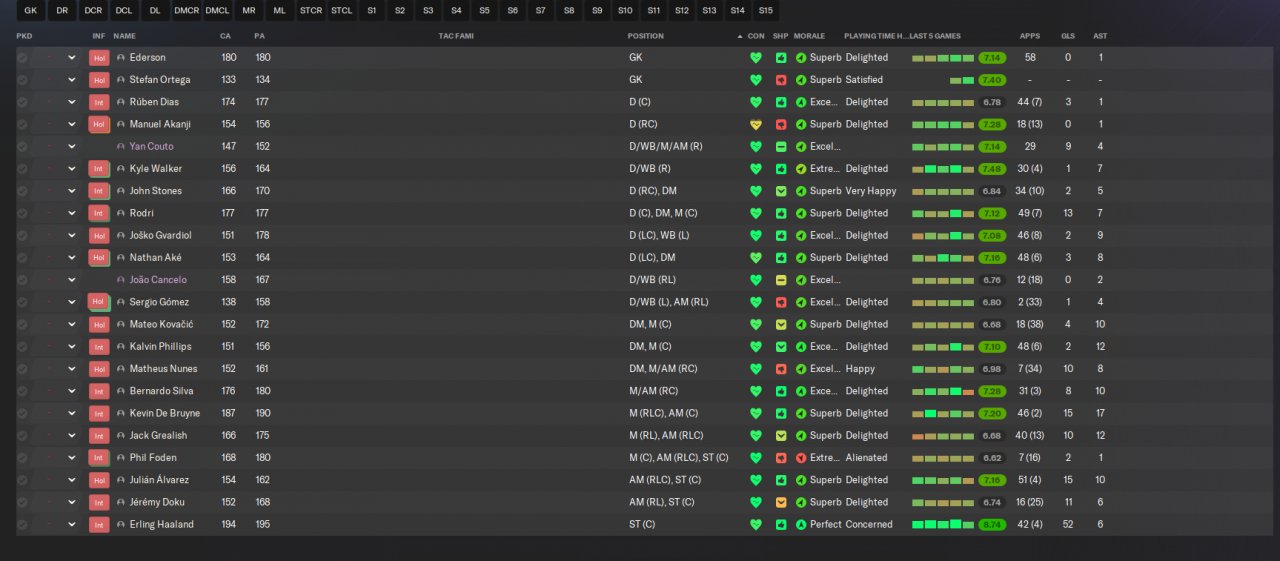The height and width of the screenshot is (561, 1280).
Task: Click Jérémy Doku's yellow sharpness icon
Action: pos(781,502)
